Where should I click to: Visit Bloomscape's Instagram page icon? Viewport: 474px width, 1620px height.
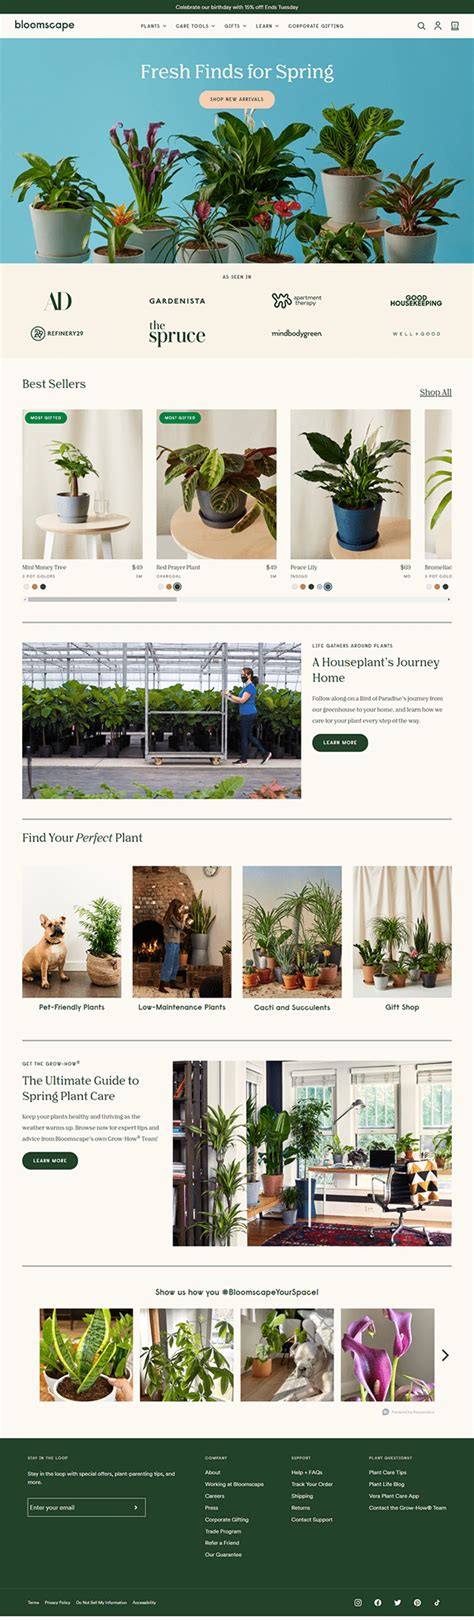(x=358, y=1602)
